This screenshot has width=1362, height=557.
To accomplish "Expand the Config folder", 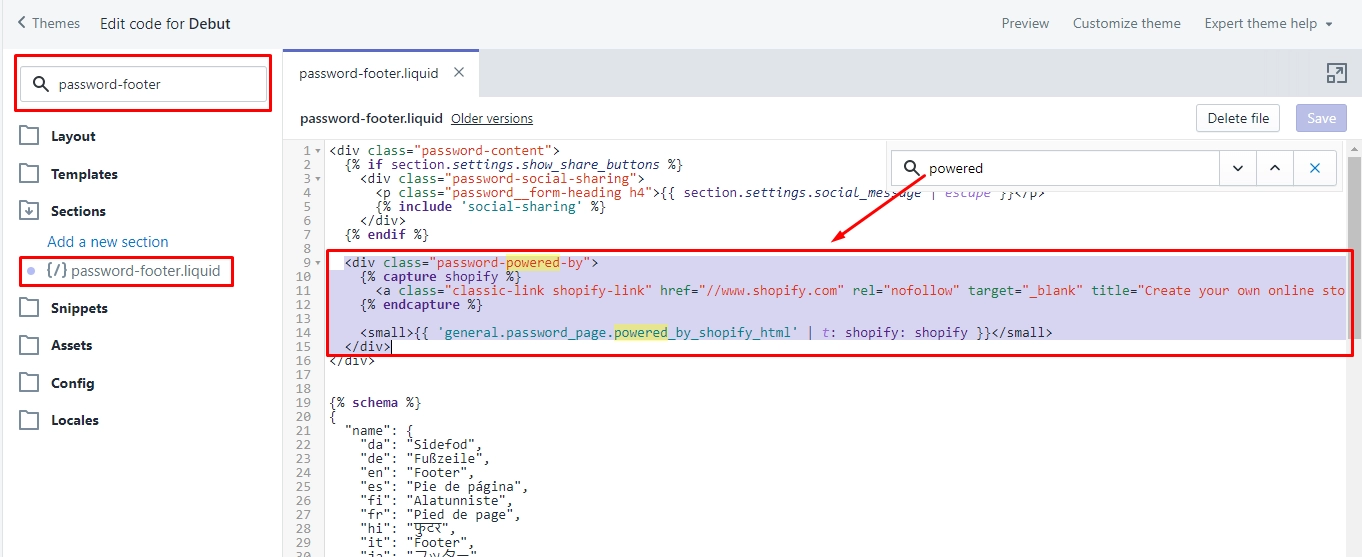I will coord(73,383).
